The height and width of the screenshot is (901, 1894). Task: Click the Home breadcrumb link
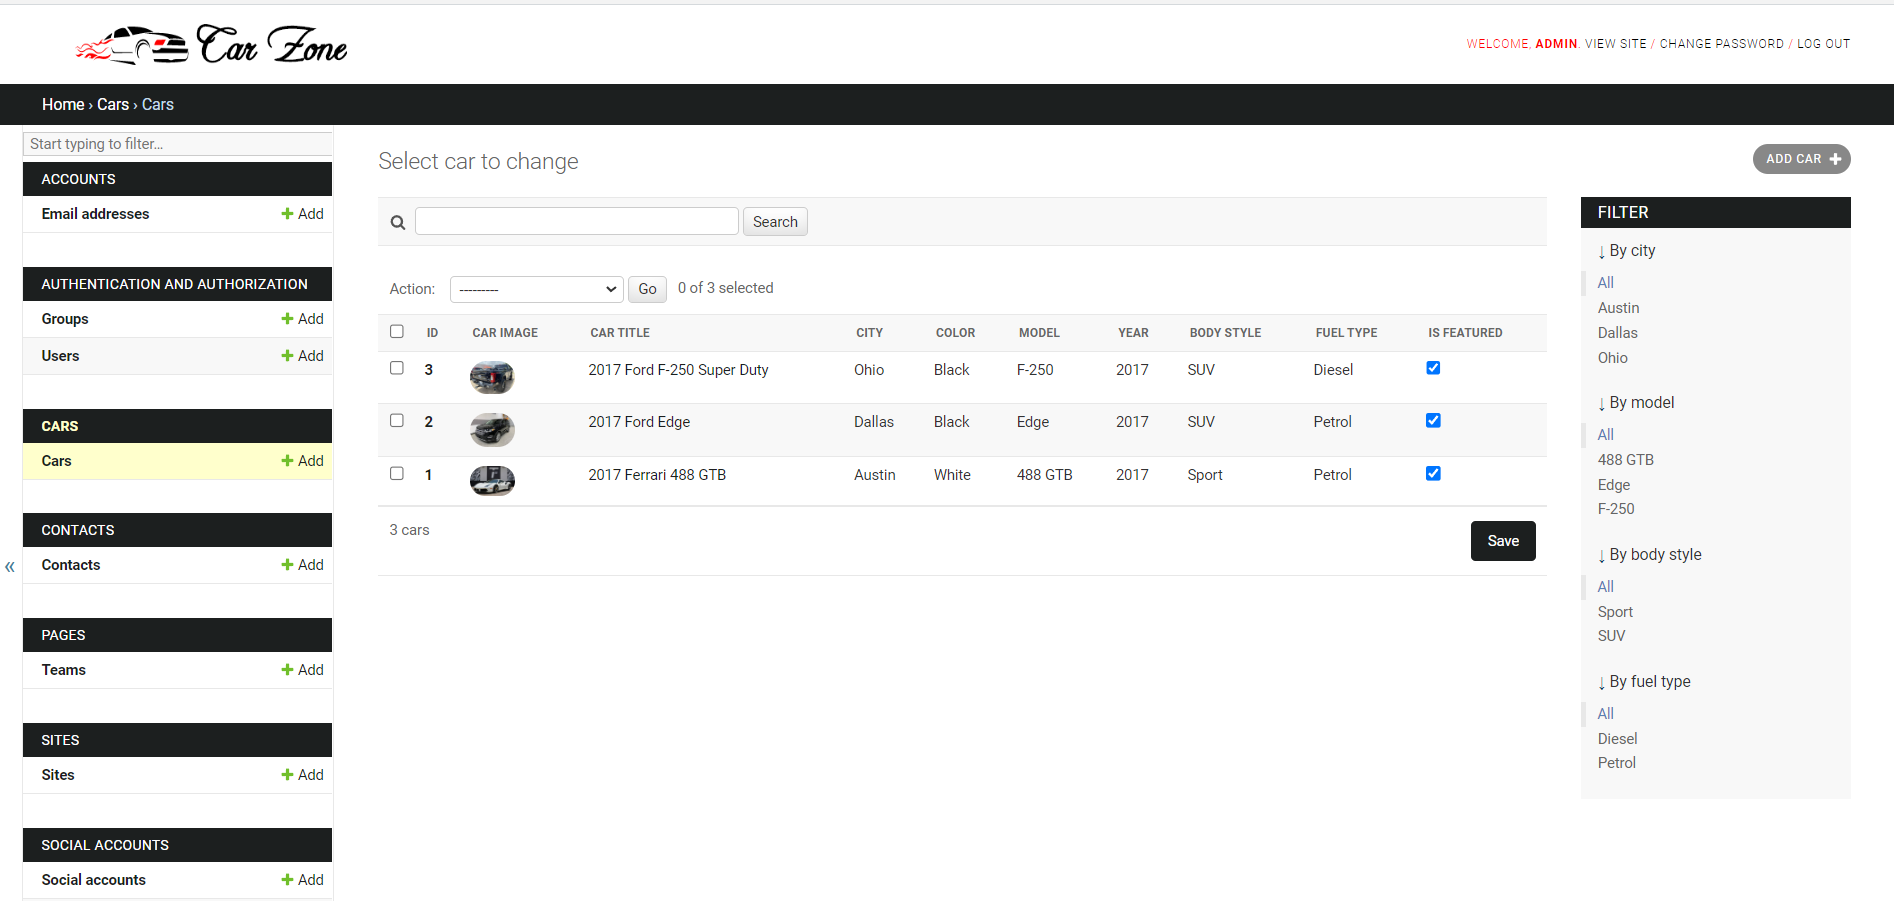pyautogui.click(x=63, y=104)
